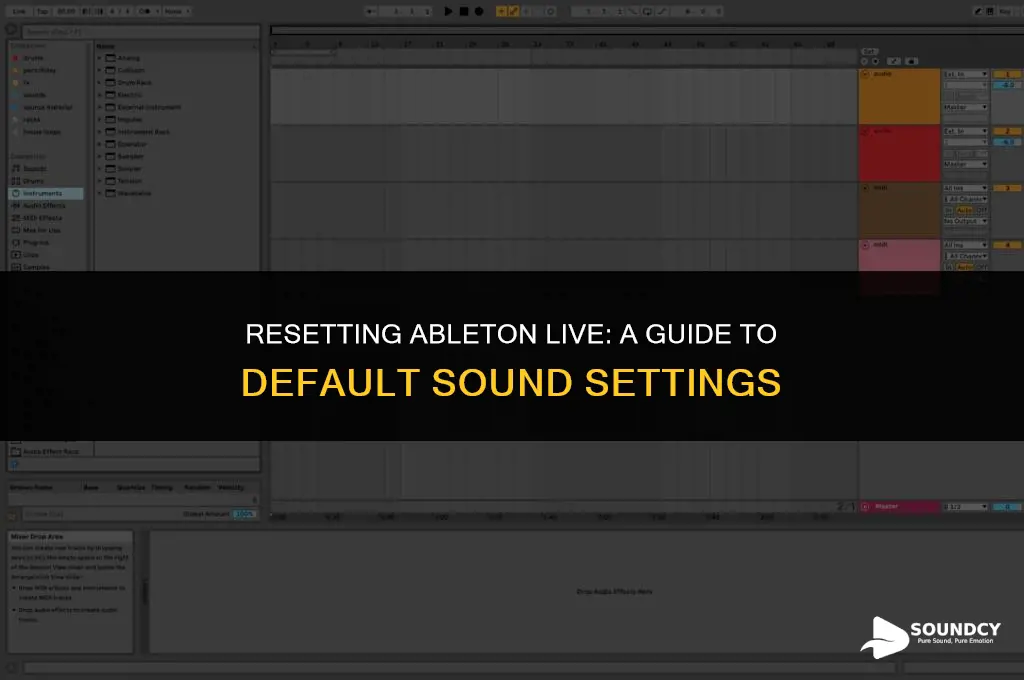Click the Tap tempo button
The width and height of the screenshot is (1024, 680).
point(42,11)
